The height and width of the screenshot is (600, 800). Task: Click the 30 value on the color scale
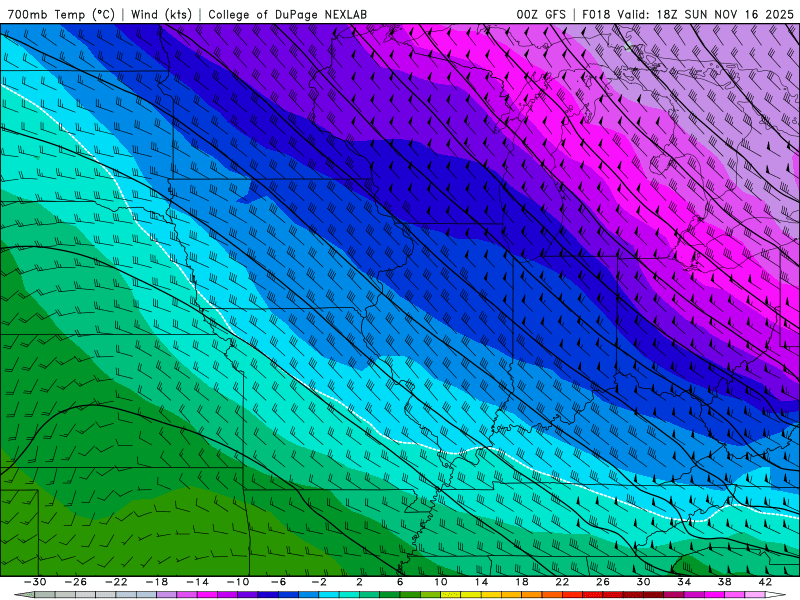pos(643,582)
